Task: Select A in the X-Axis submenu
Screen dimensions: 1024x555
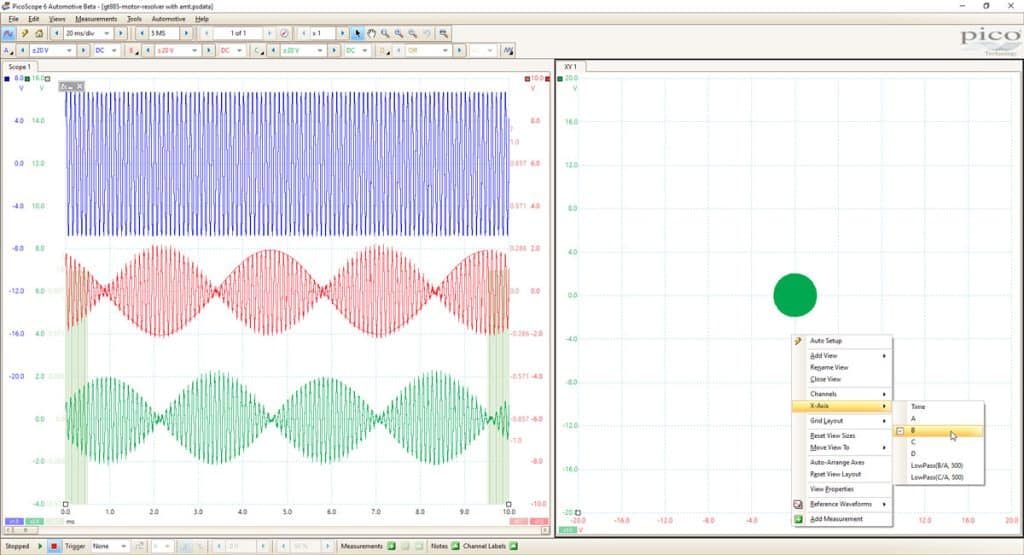Action: point(938,419)
